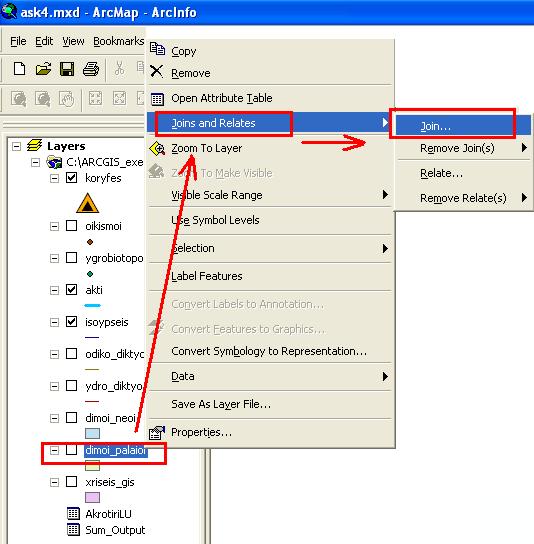This screenshot has width=534, height=544.
Task: Open the Edit menu
Action: [44, 41]
